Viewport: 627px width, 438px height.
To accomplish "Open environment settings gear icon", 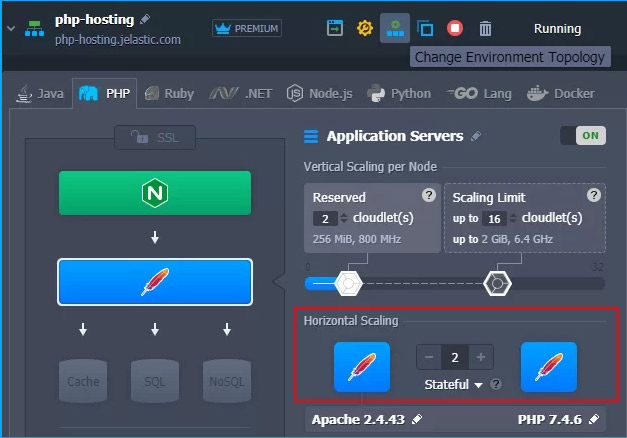I will (365, 28).
